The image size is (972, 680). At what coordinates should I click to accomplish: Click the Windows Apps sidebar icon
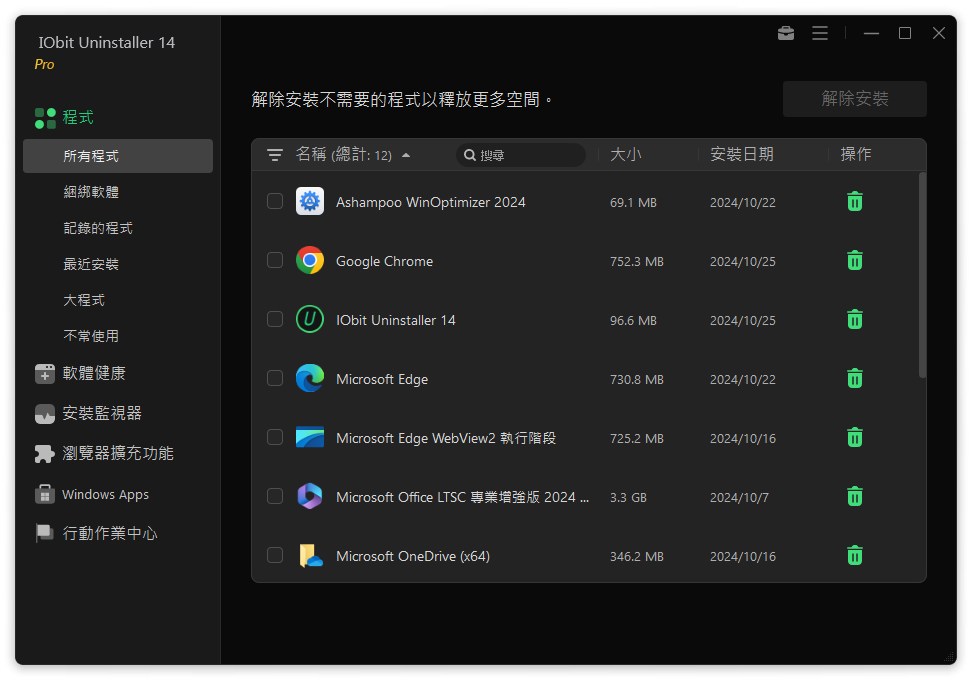(x=45, y=494)
